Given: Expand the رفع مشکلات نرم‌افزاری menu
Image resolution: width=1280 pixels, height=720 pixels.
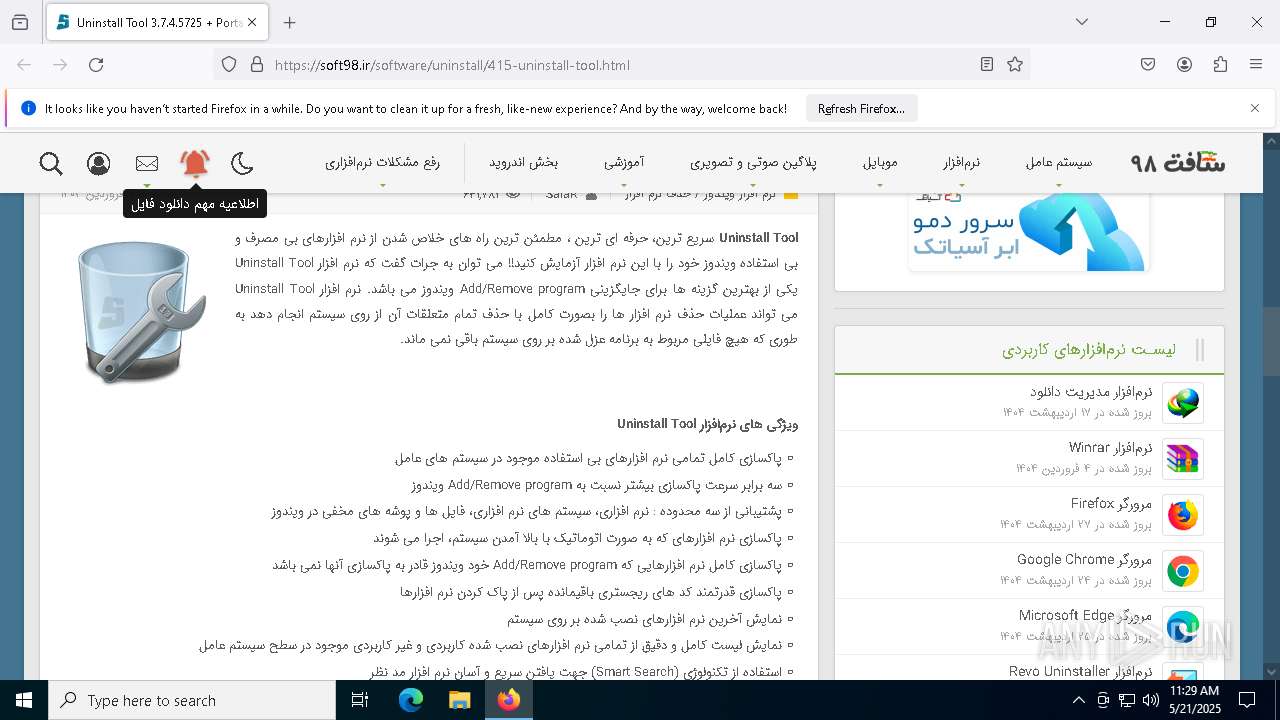Looking at the screenshot, I should pos(381,162).
